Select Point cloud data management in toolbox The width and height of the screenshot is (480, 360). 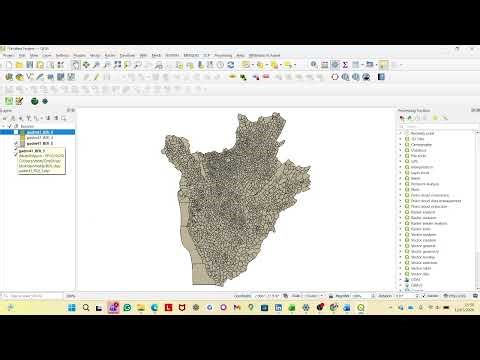point(436,201)
